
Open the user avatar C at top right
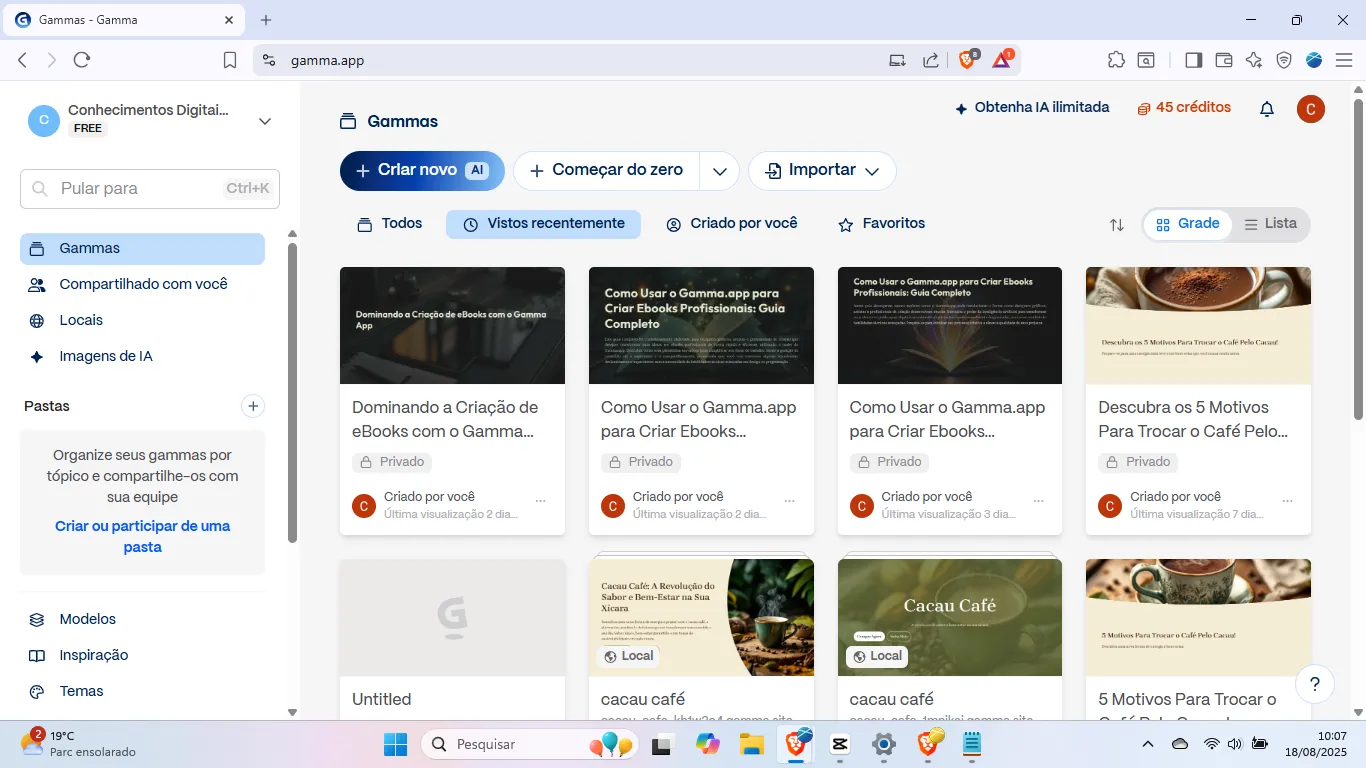[1311, 109]
